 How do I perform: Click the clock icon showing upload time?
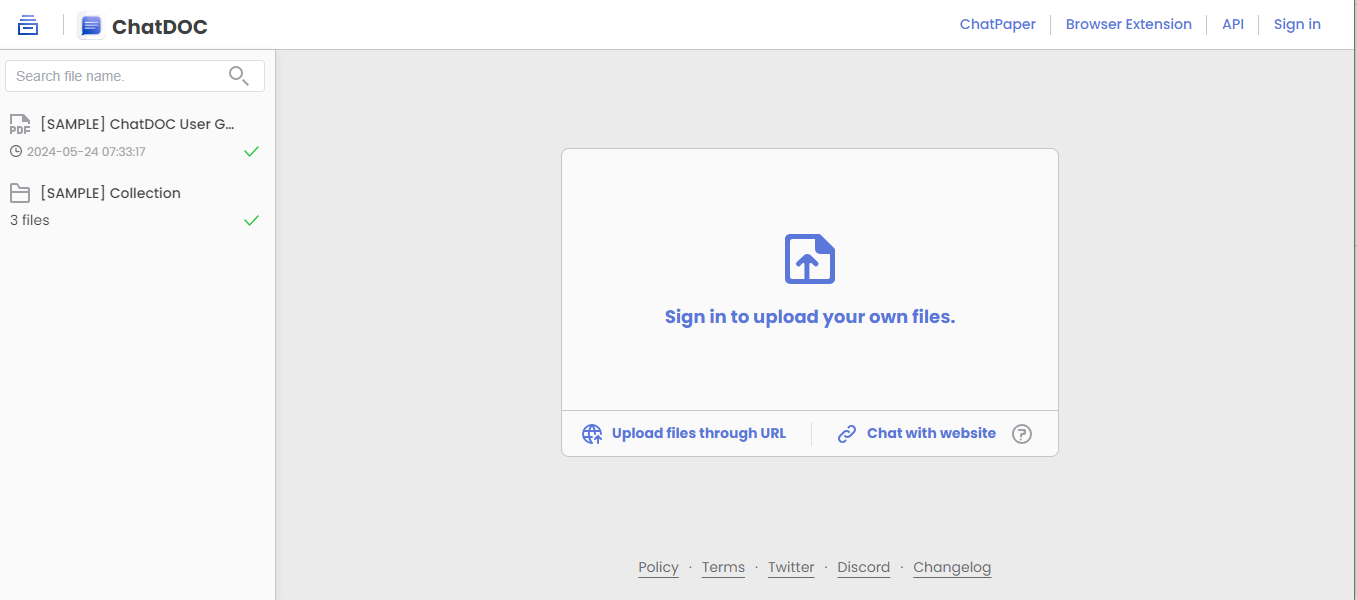pyautogui.click(x=15, y=151)
